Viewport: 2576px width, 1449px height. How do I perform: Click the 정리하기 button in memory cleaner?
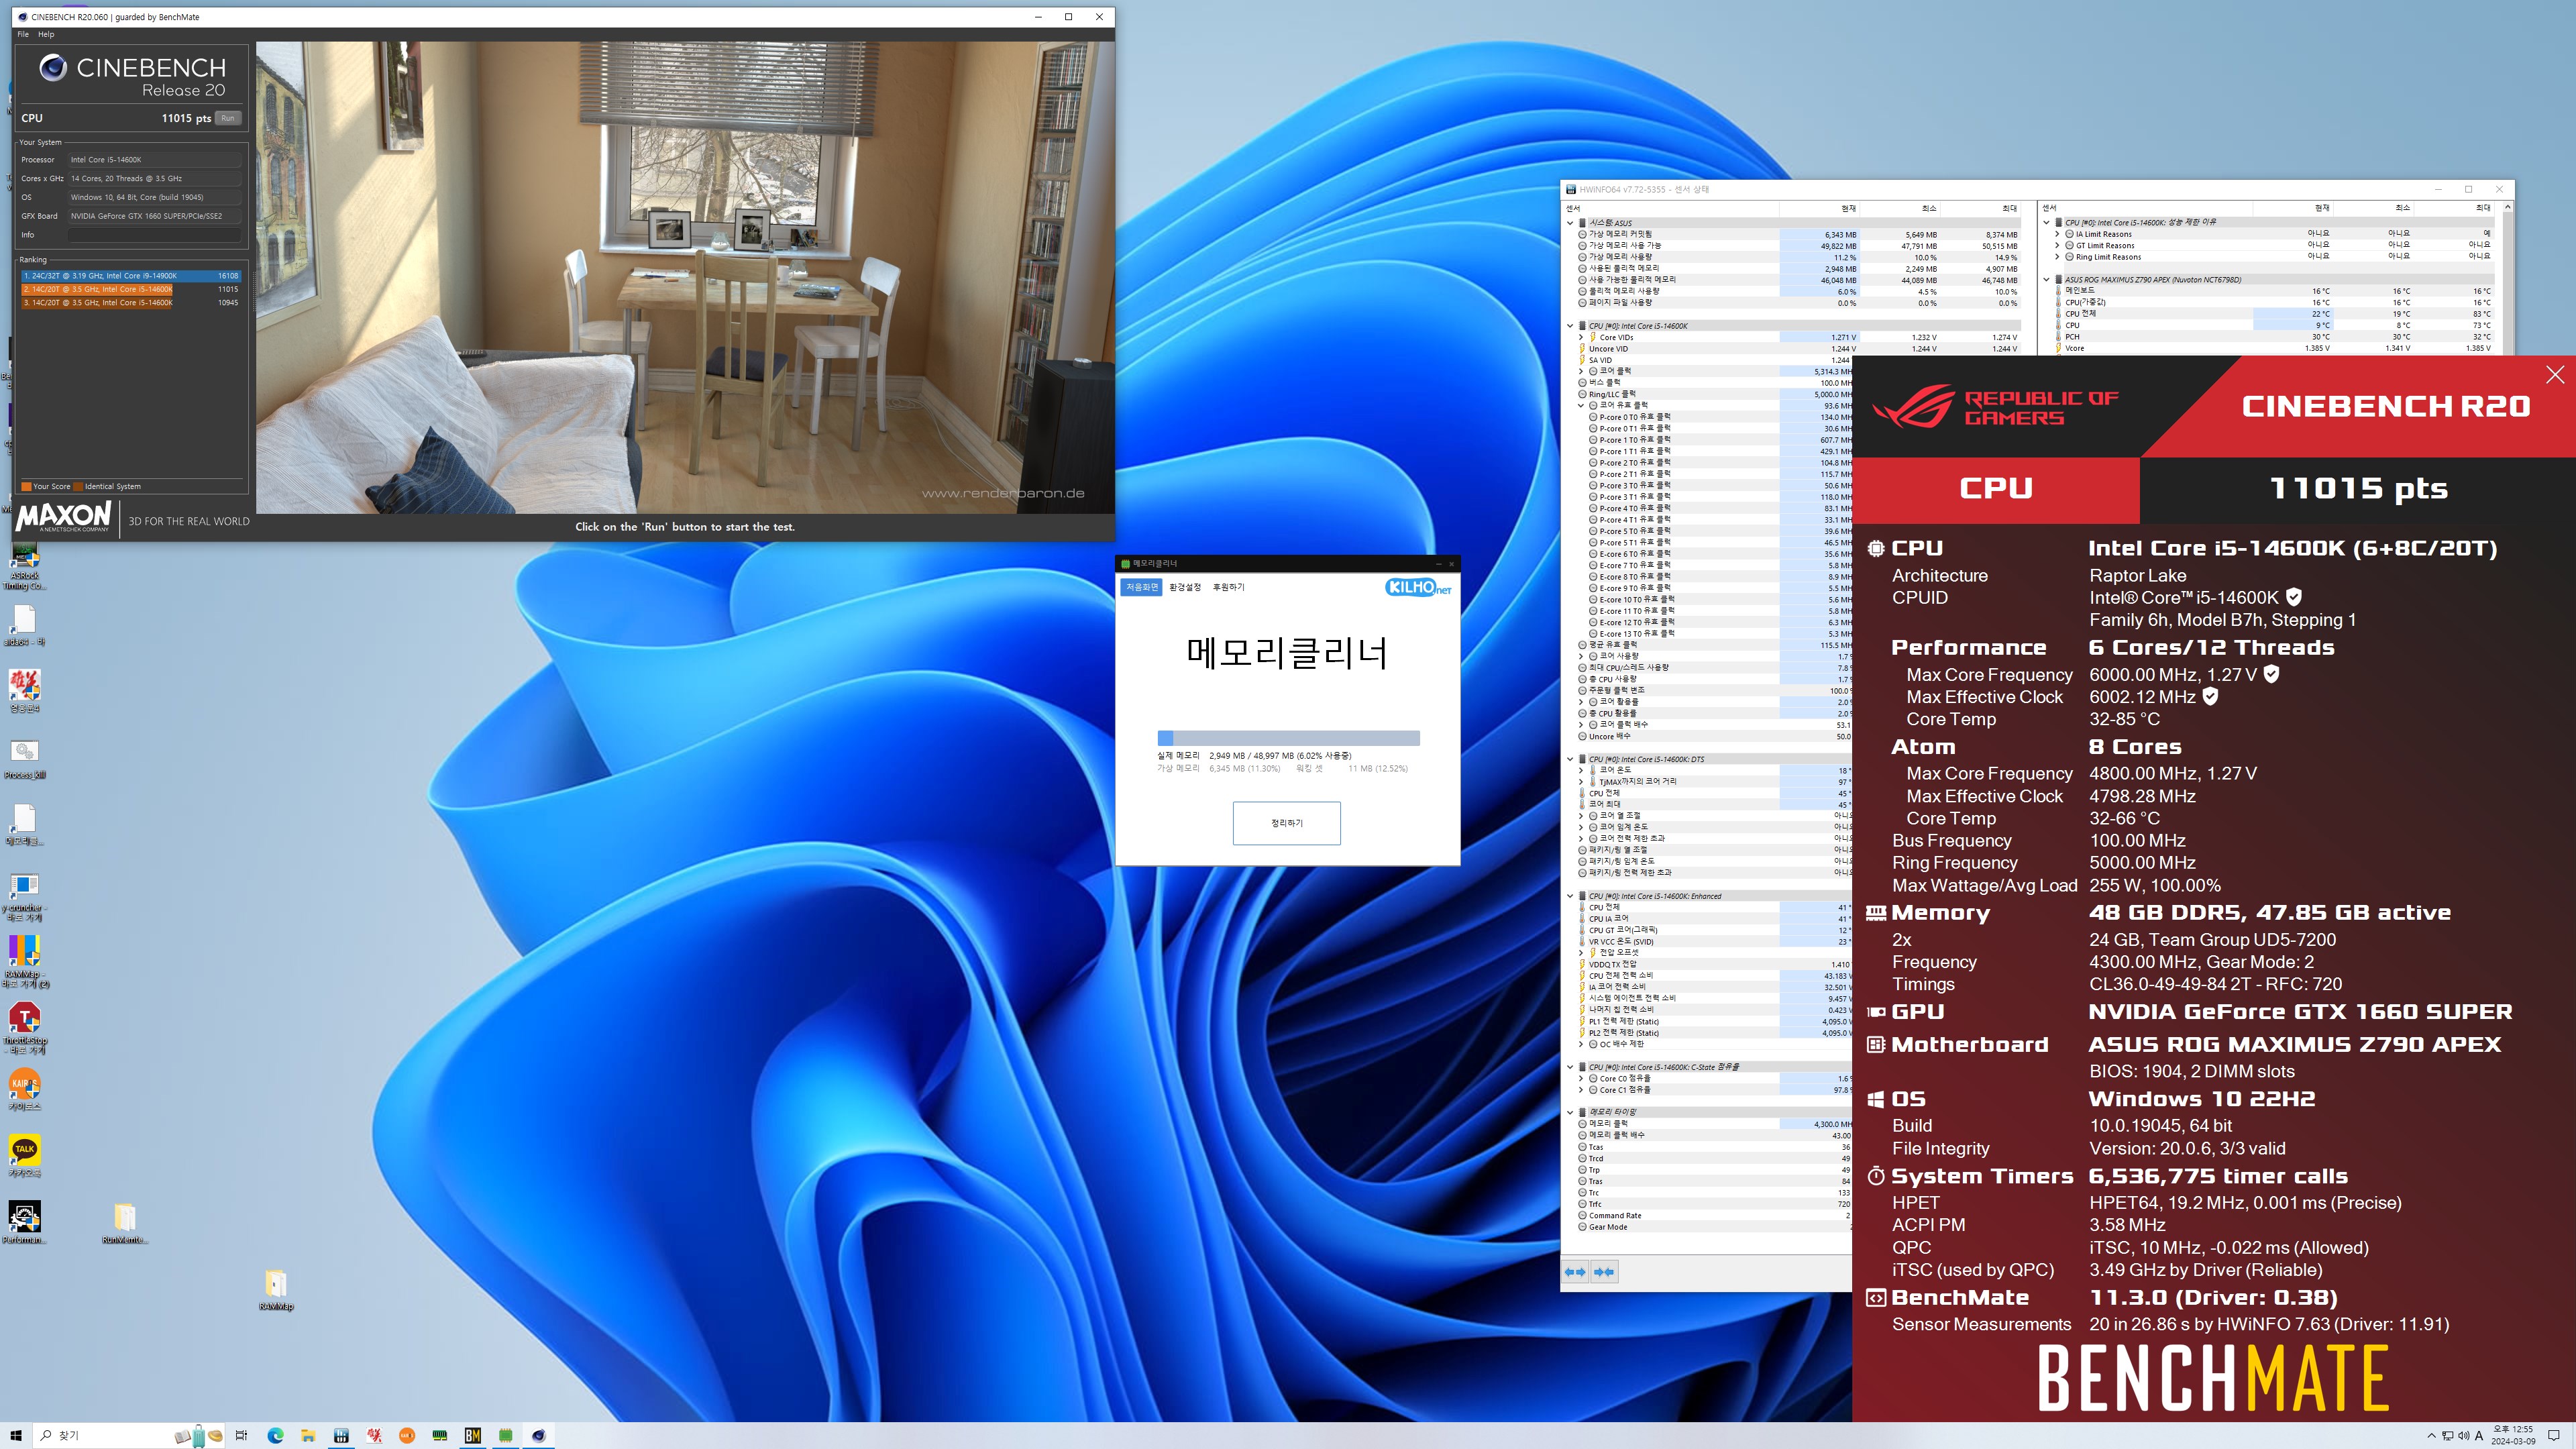pyautogui.click(x=1286, y=823)
